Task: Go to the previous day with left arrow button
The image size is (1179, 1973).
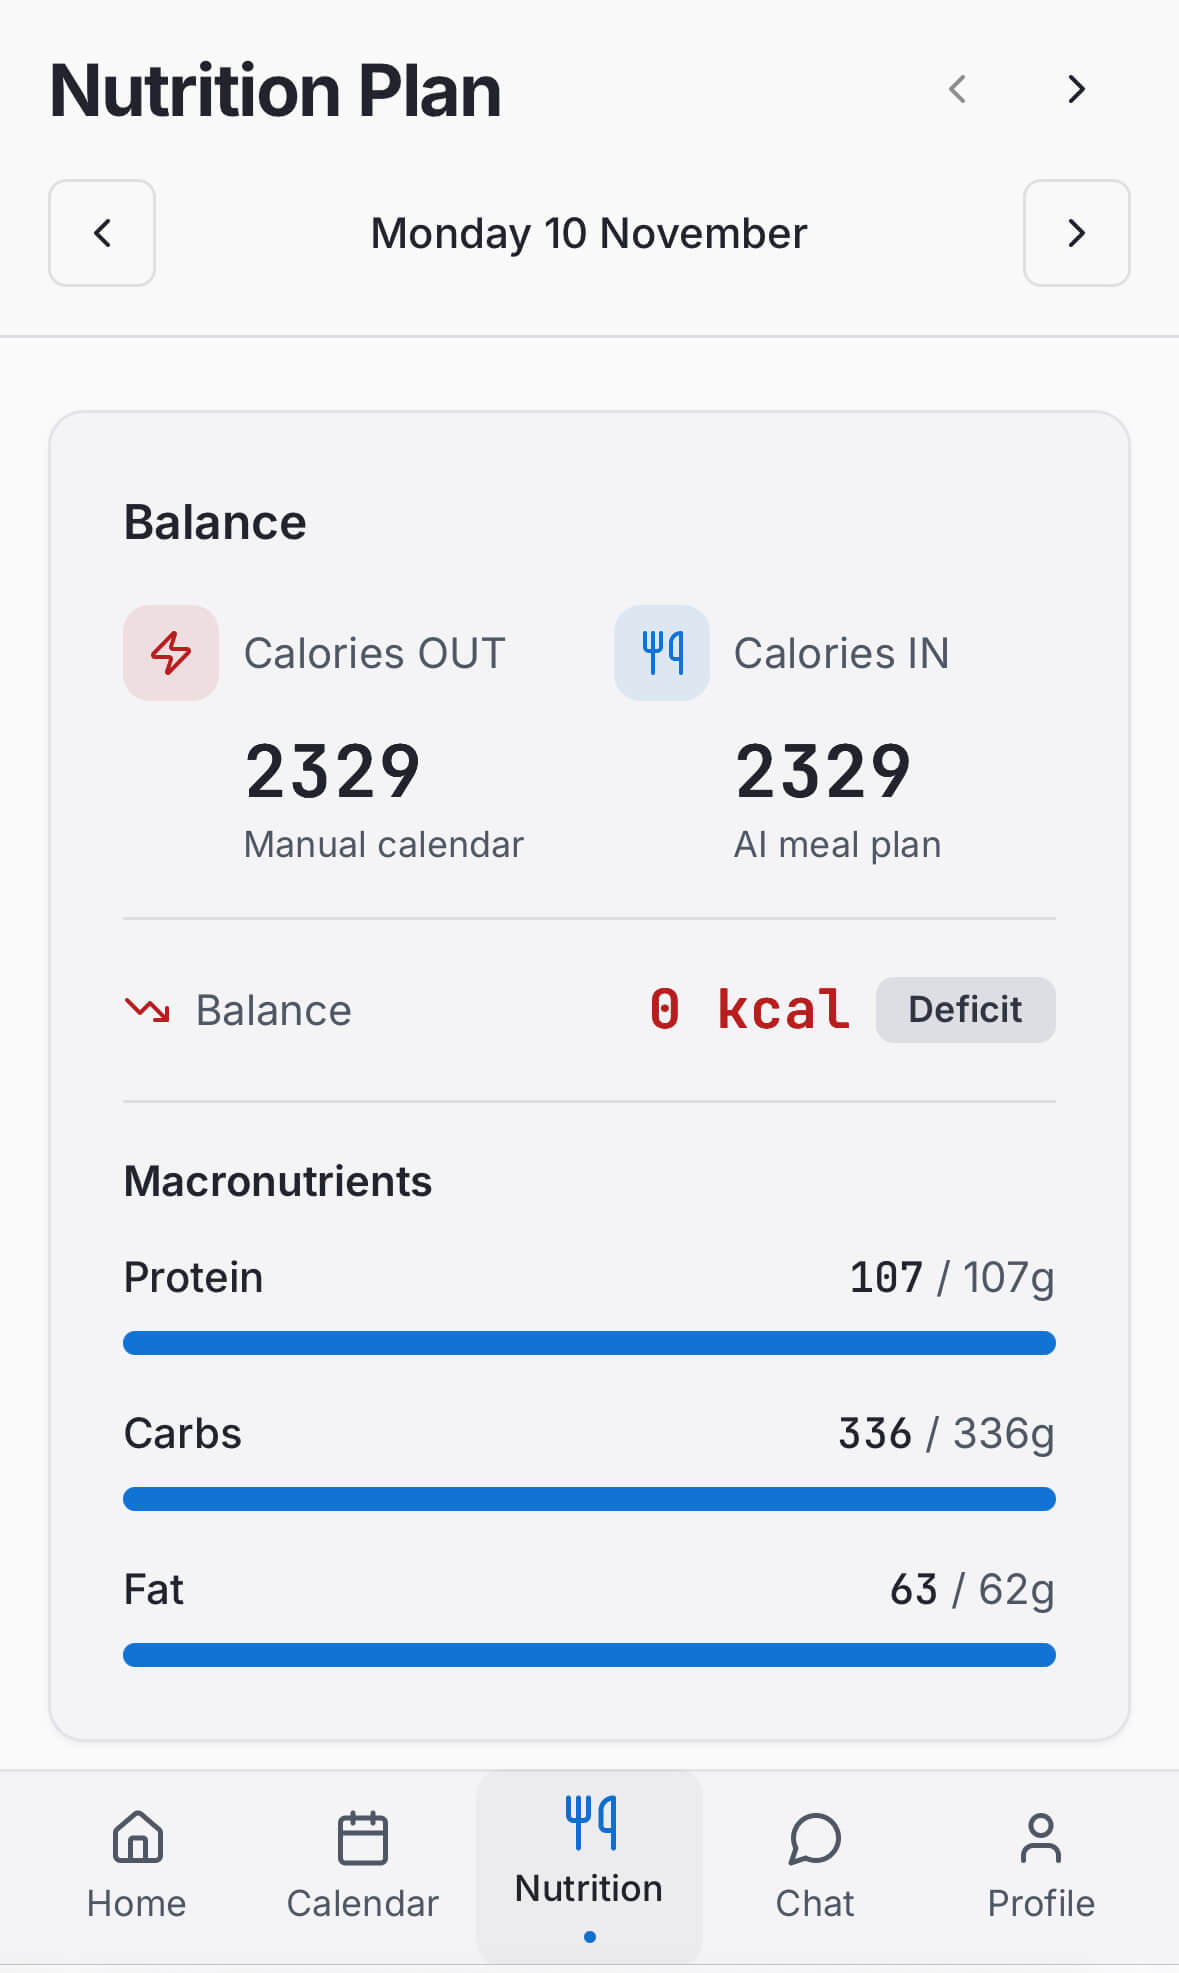Action: coord(102,233)
